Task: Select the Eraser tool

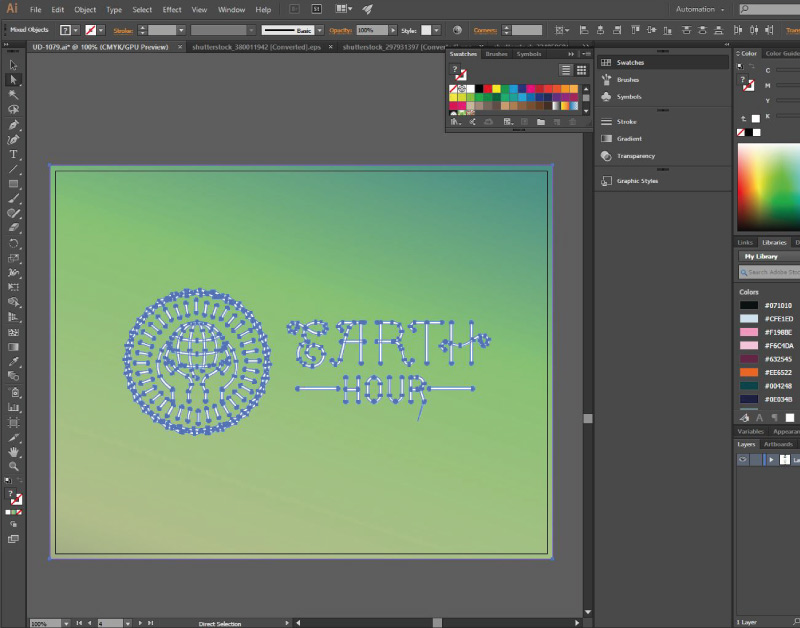Action: pyautogui.click(x=13, y=228)
